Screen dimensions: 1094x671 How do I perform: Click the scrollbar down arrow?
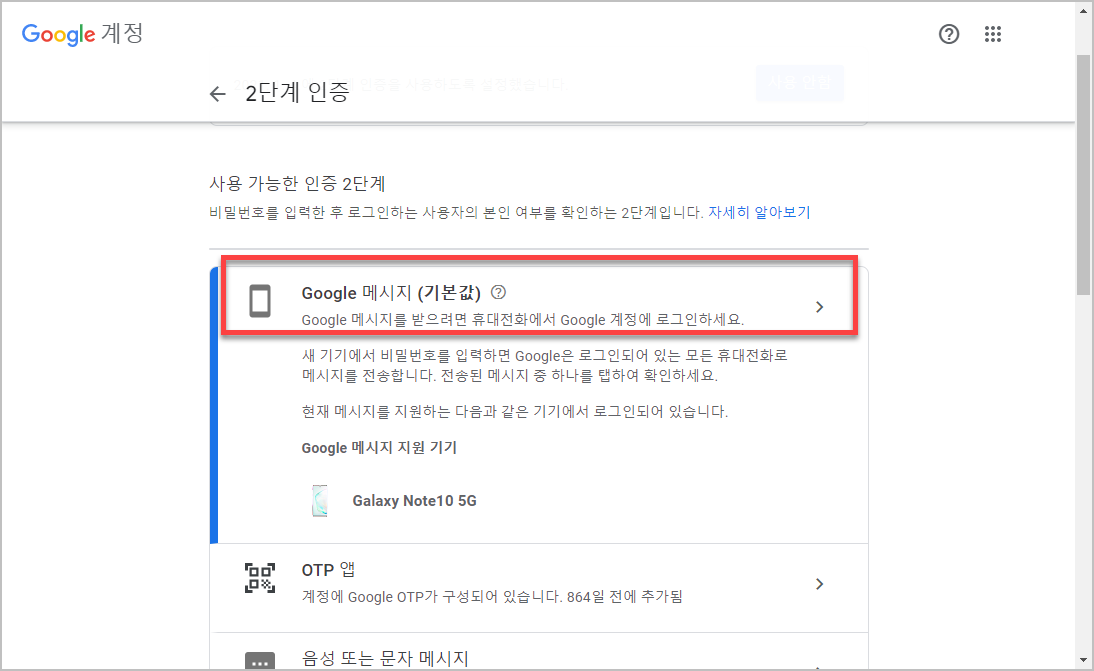click(1083, 660)
